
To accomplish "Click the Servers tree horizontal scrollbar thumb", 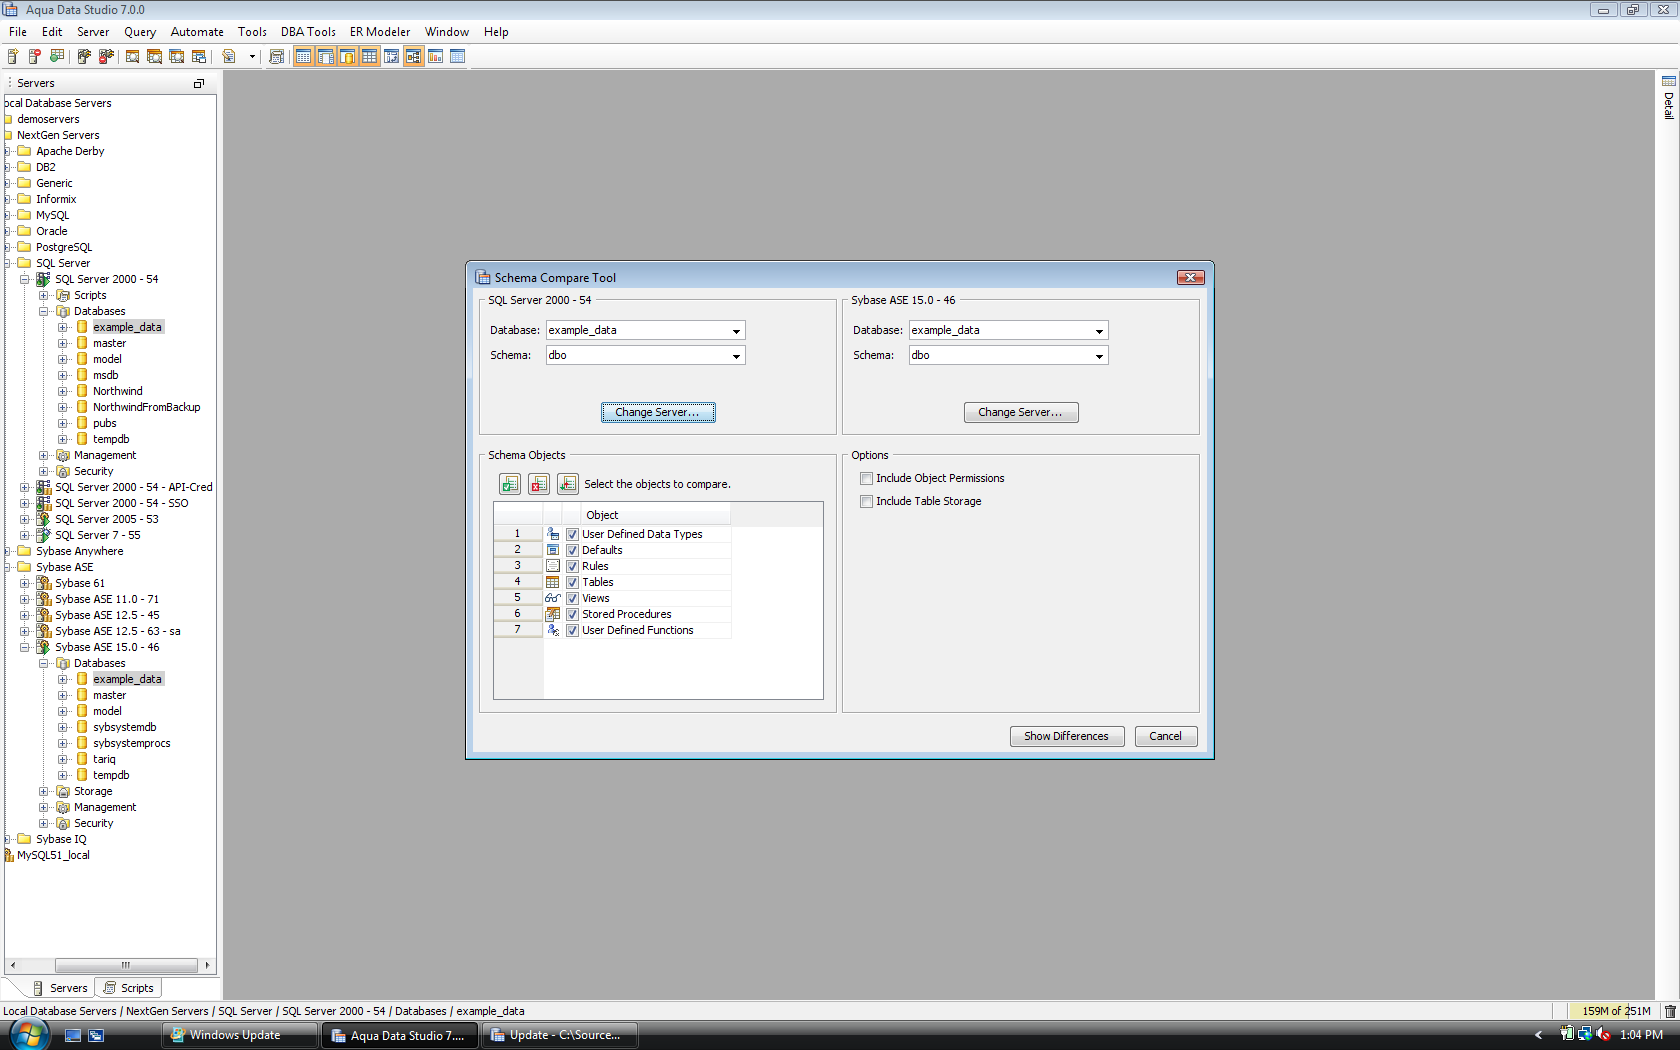I will click(126, 965).
